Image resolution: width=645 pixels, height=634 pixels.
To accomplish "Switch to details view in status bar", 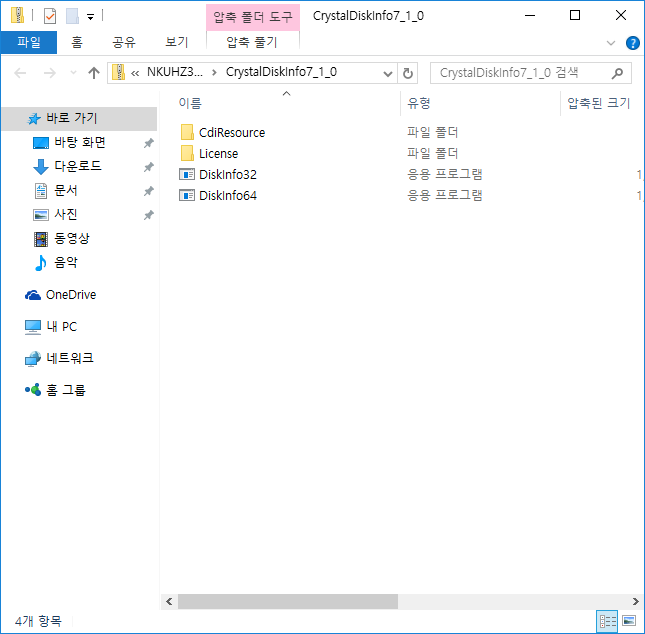I will pyautogui.click(x=608, y=621).
